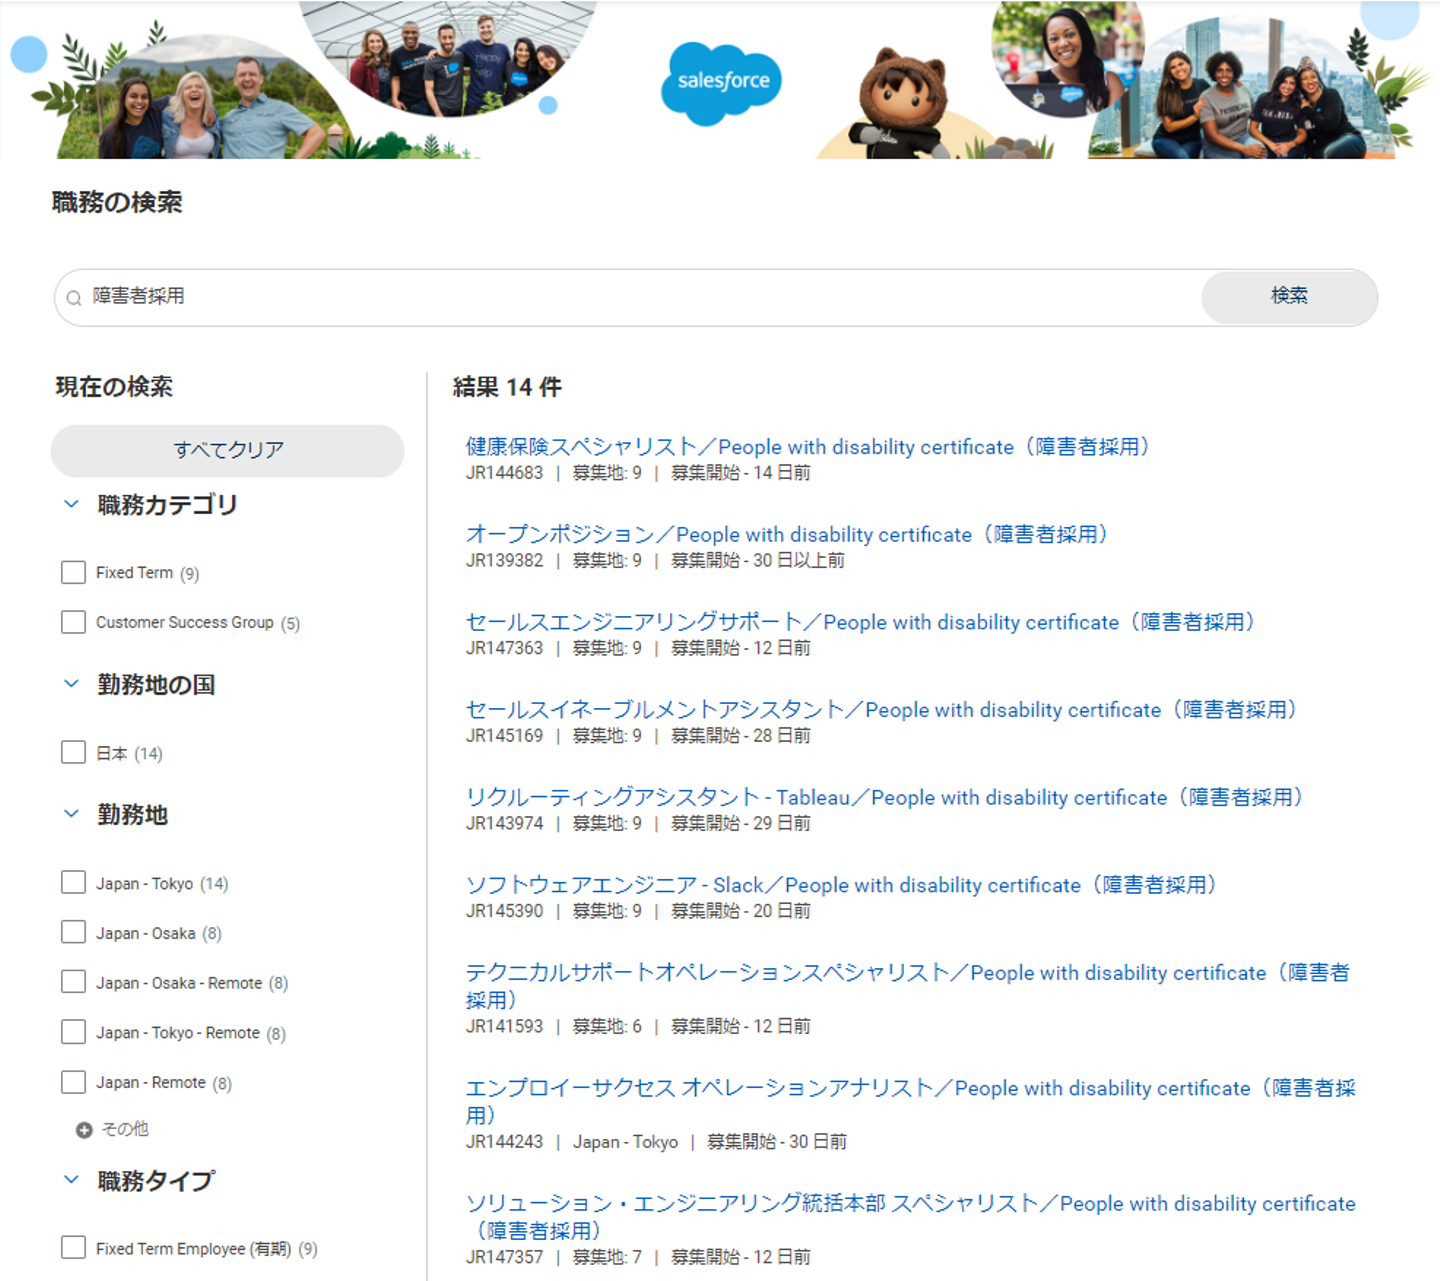Click 募集開始 - 28 日前 posting date
Viewport: 1440px width, 1281px height.
pyautogui.click(x=741, y=736)
